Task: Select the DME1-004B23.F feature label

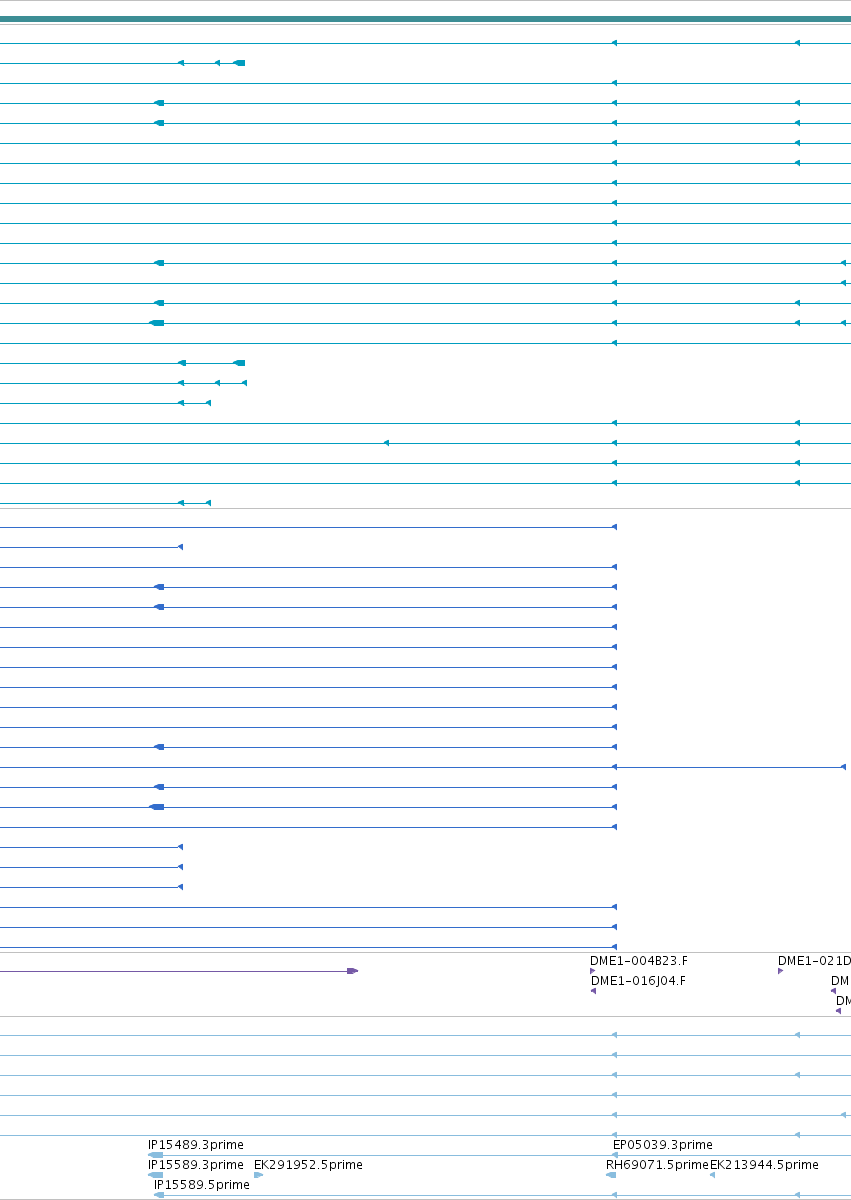Action: 639,961
